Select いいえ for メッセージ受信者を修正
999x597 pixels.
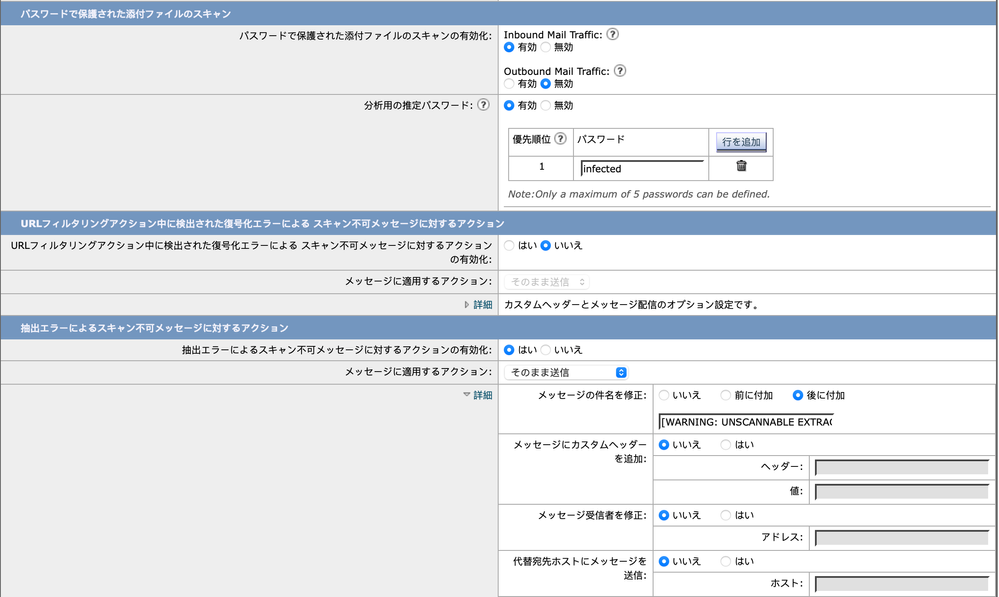(664, 515)
